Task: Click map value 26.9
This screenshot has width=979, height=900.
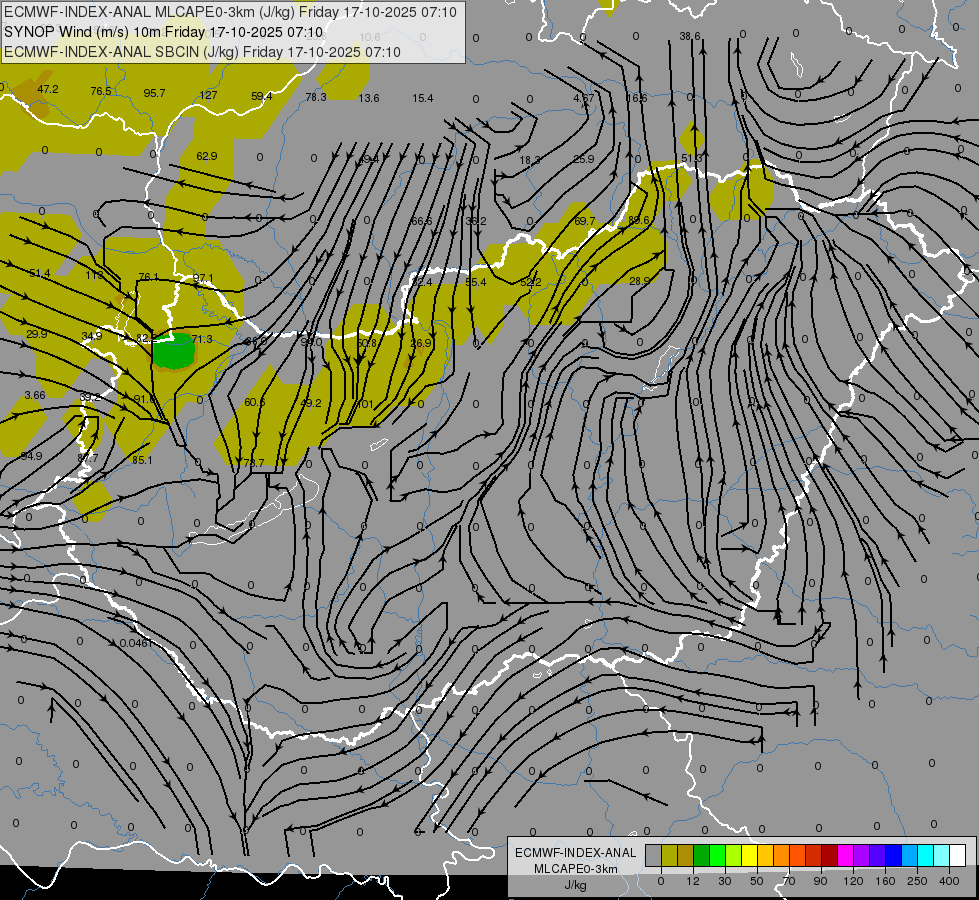Action: 421,343
